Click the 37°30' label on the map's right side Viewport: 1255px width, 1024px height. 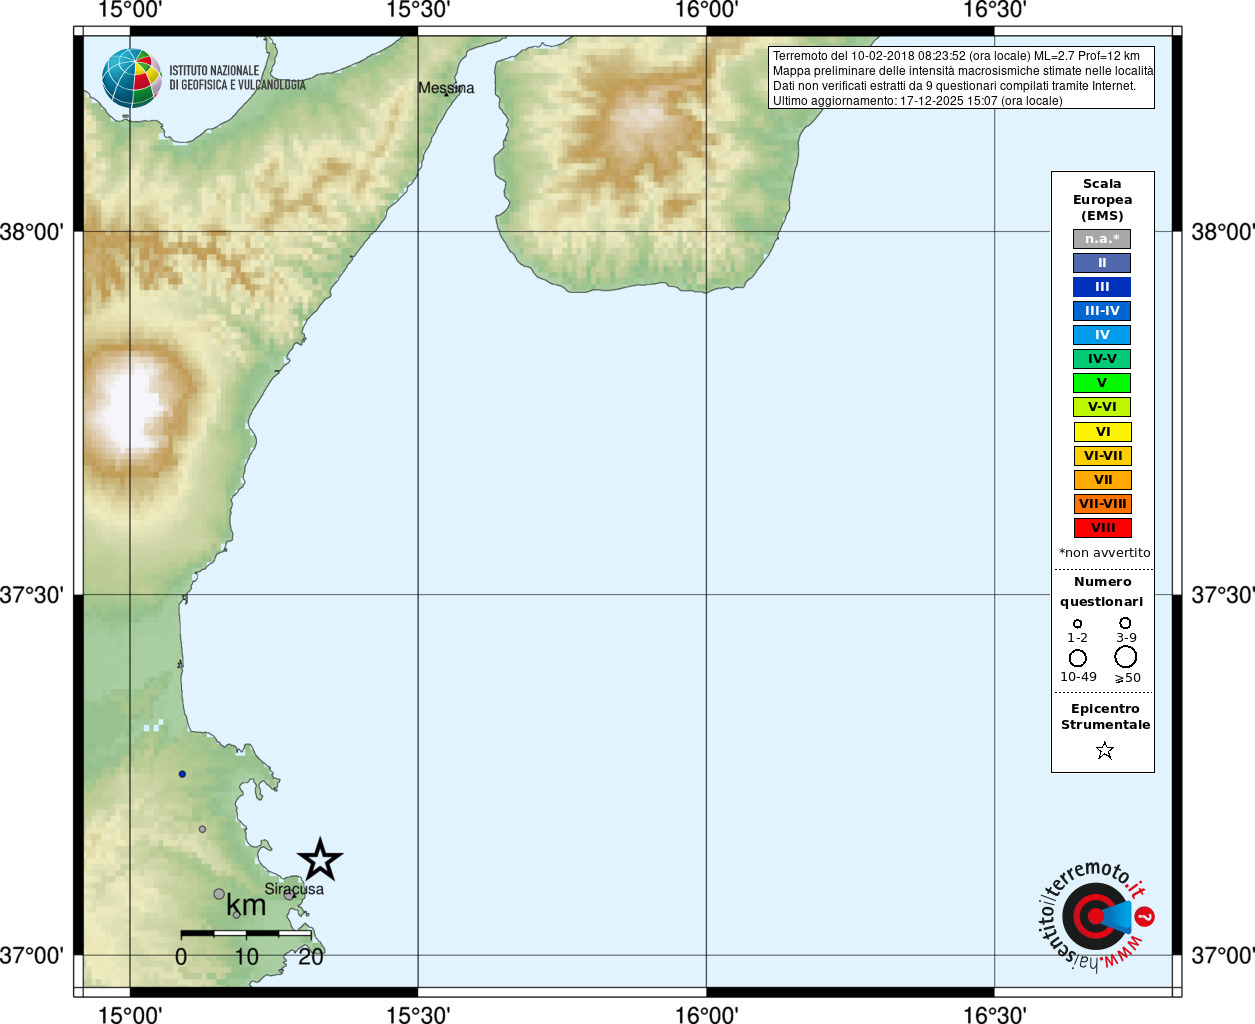click(x=1223, y=595)
